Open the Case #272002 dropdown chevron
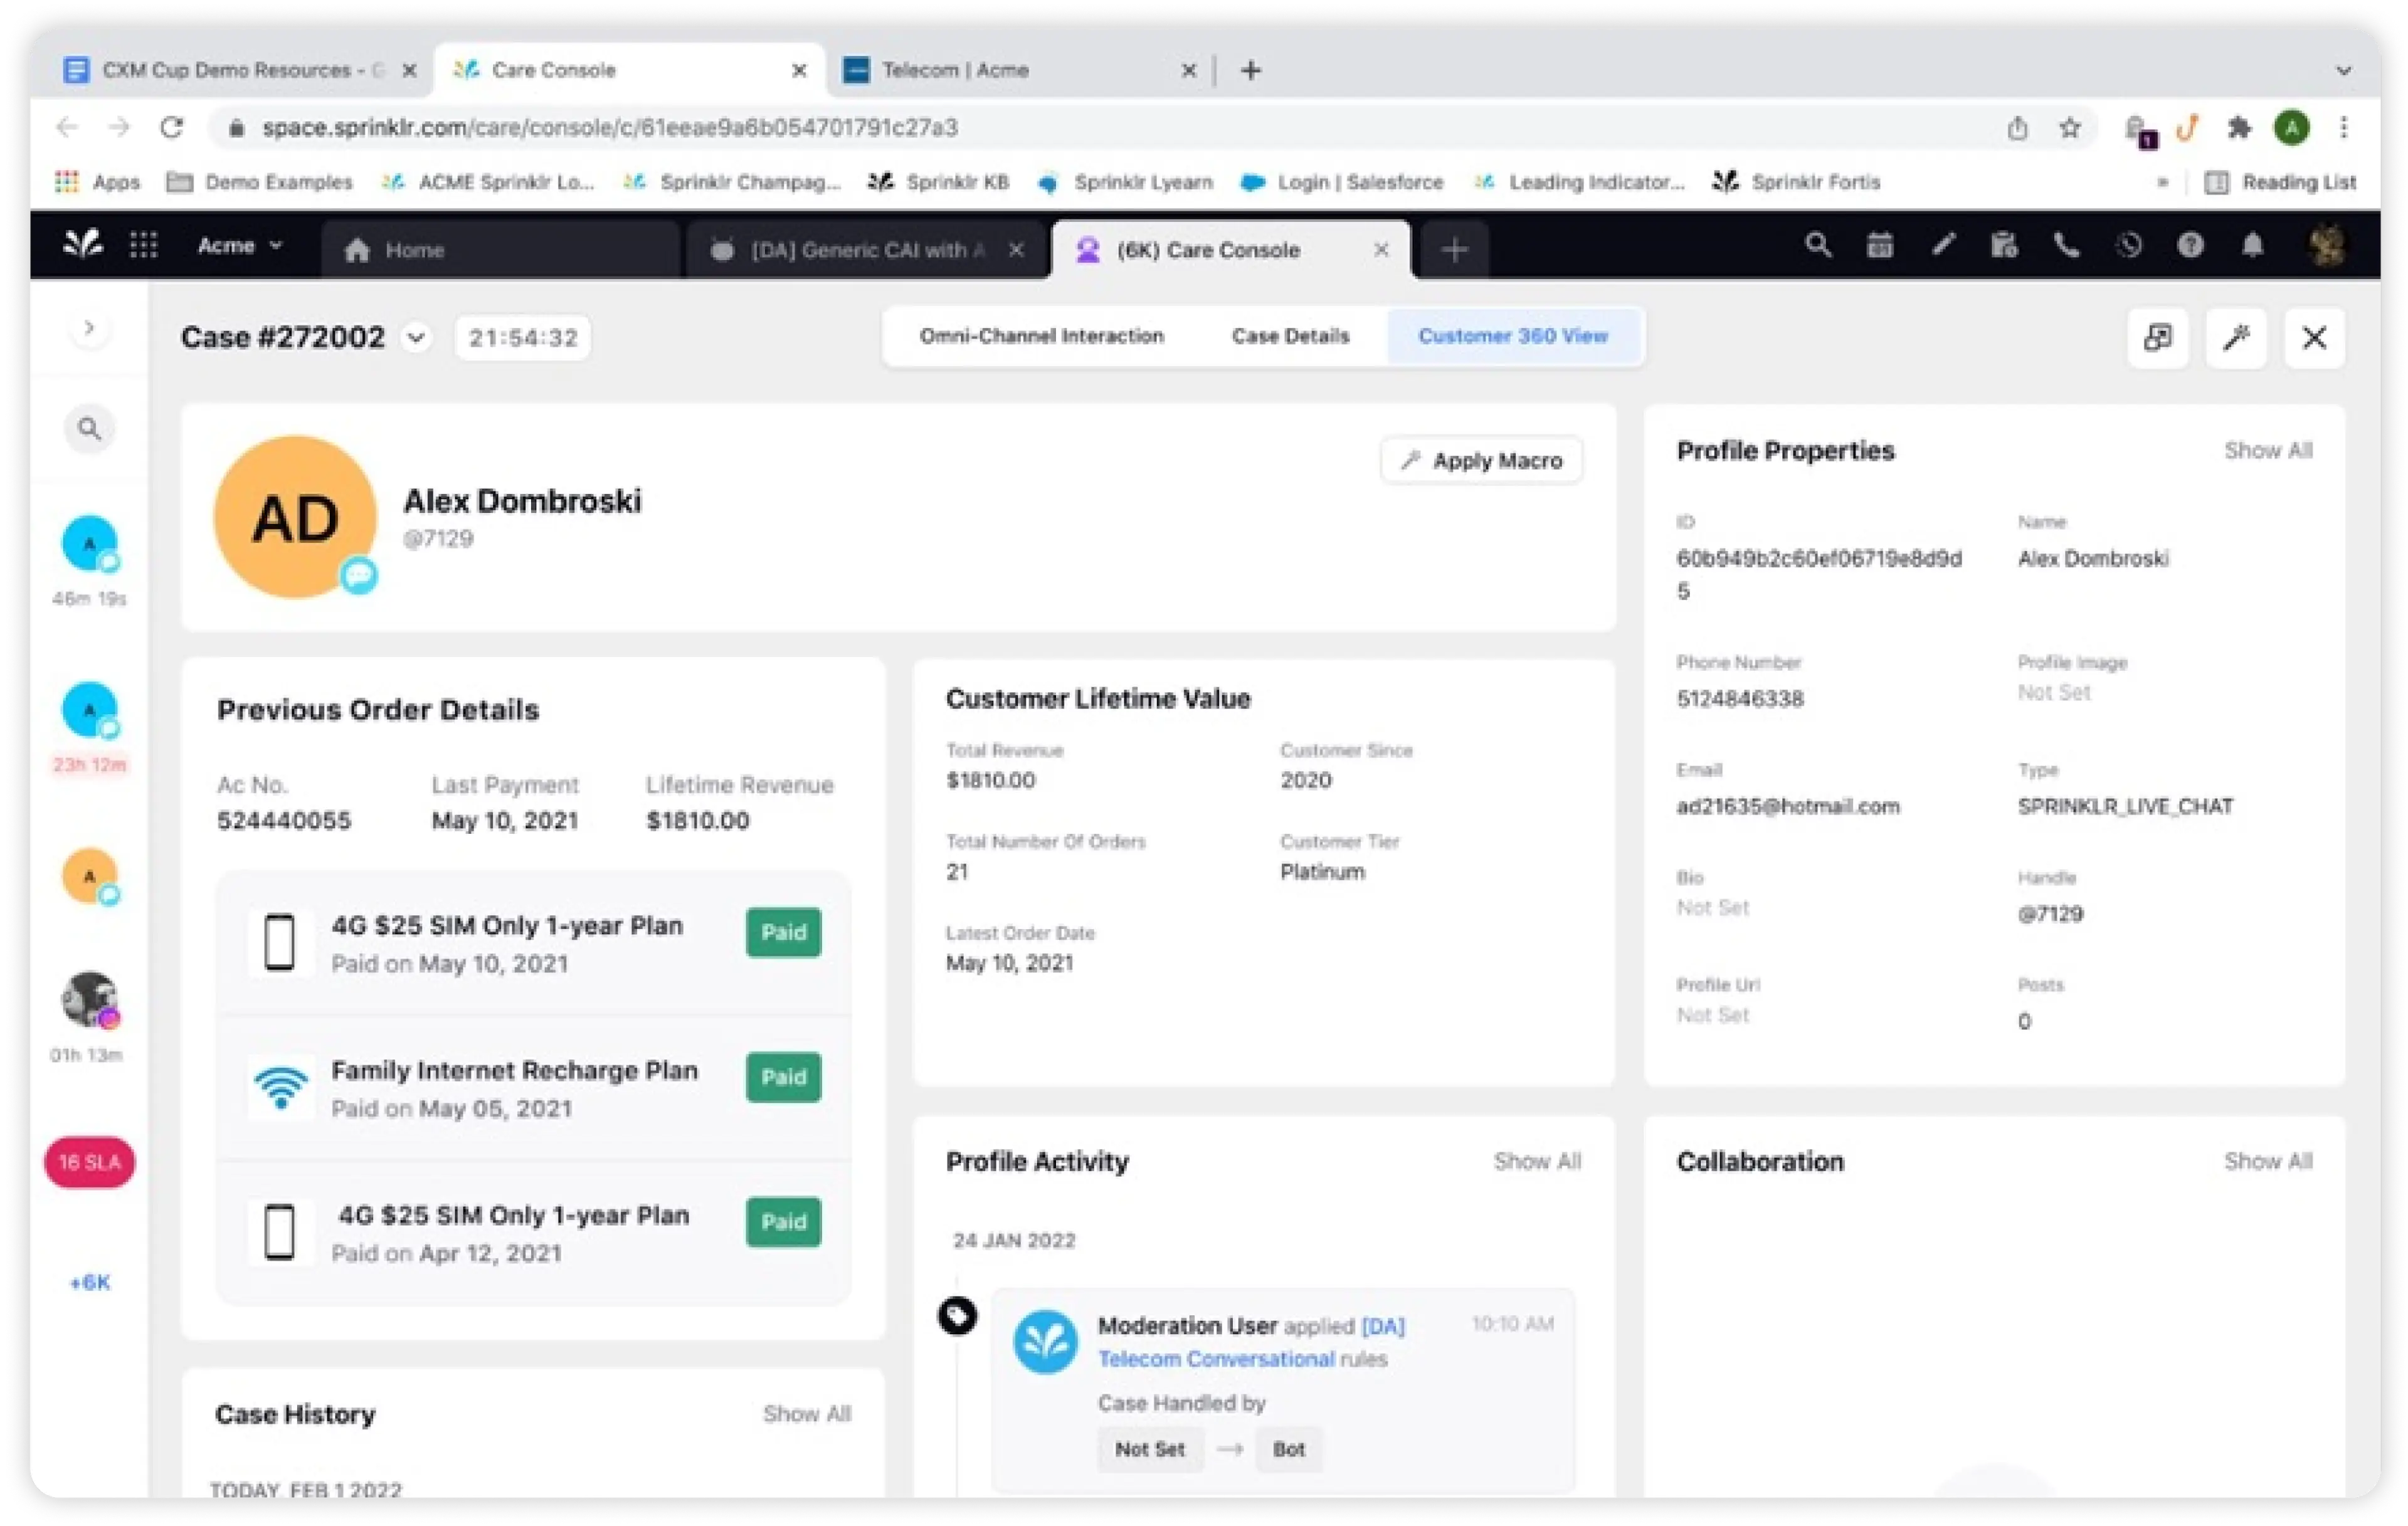 click(416, 338)
